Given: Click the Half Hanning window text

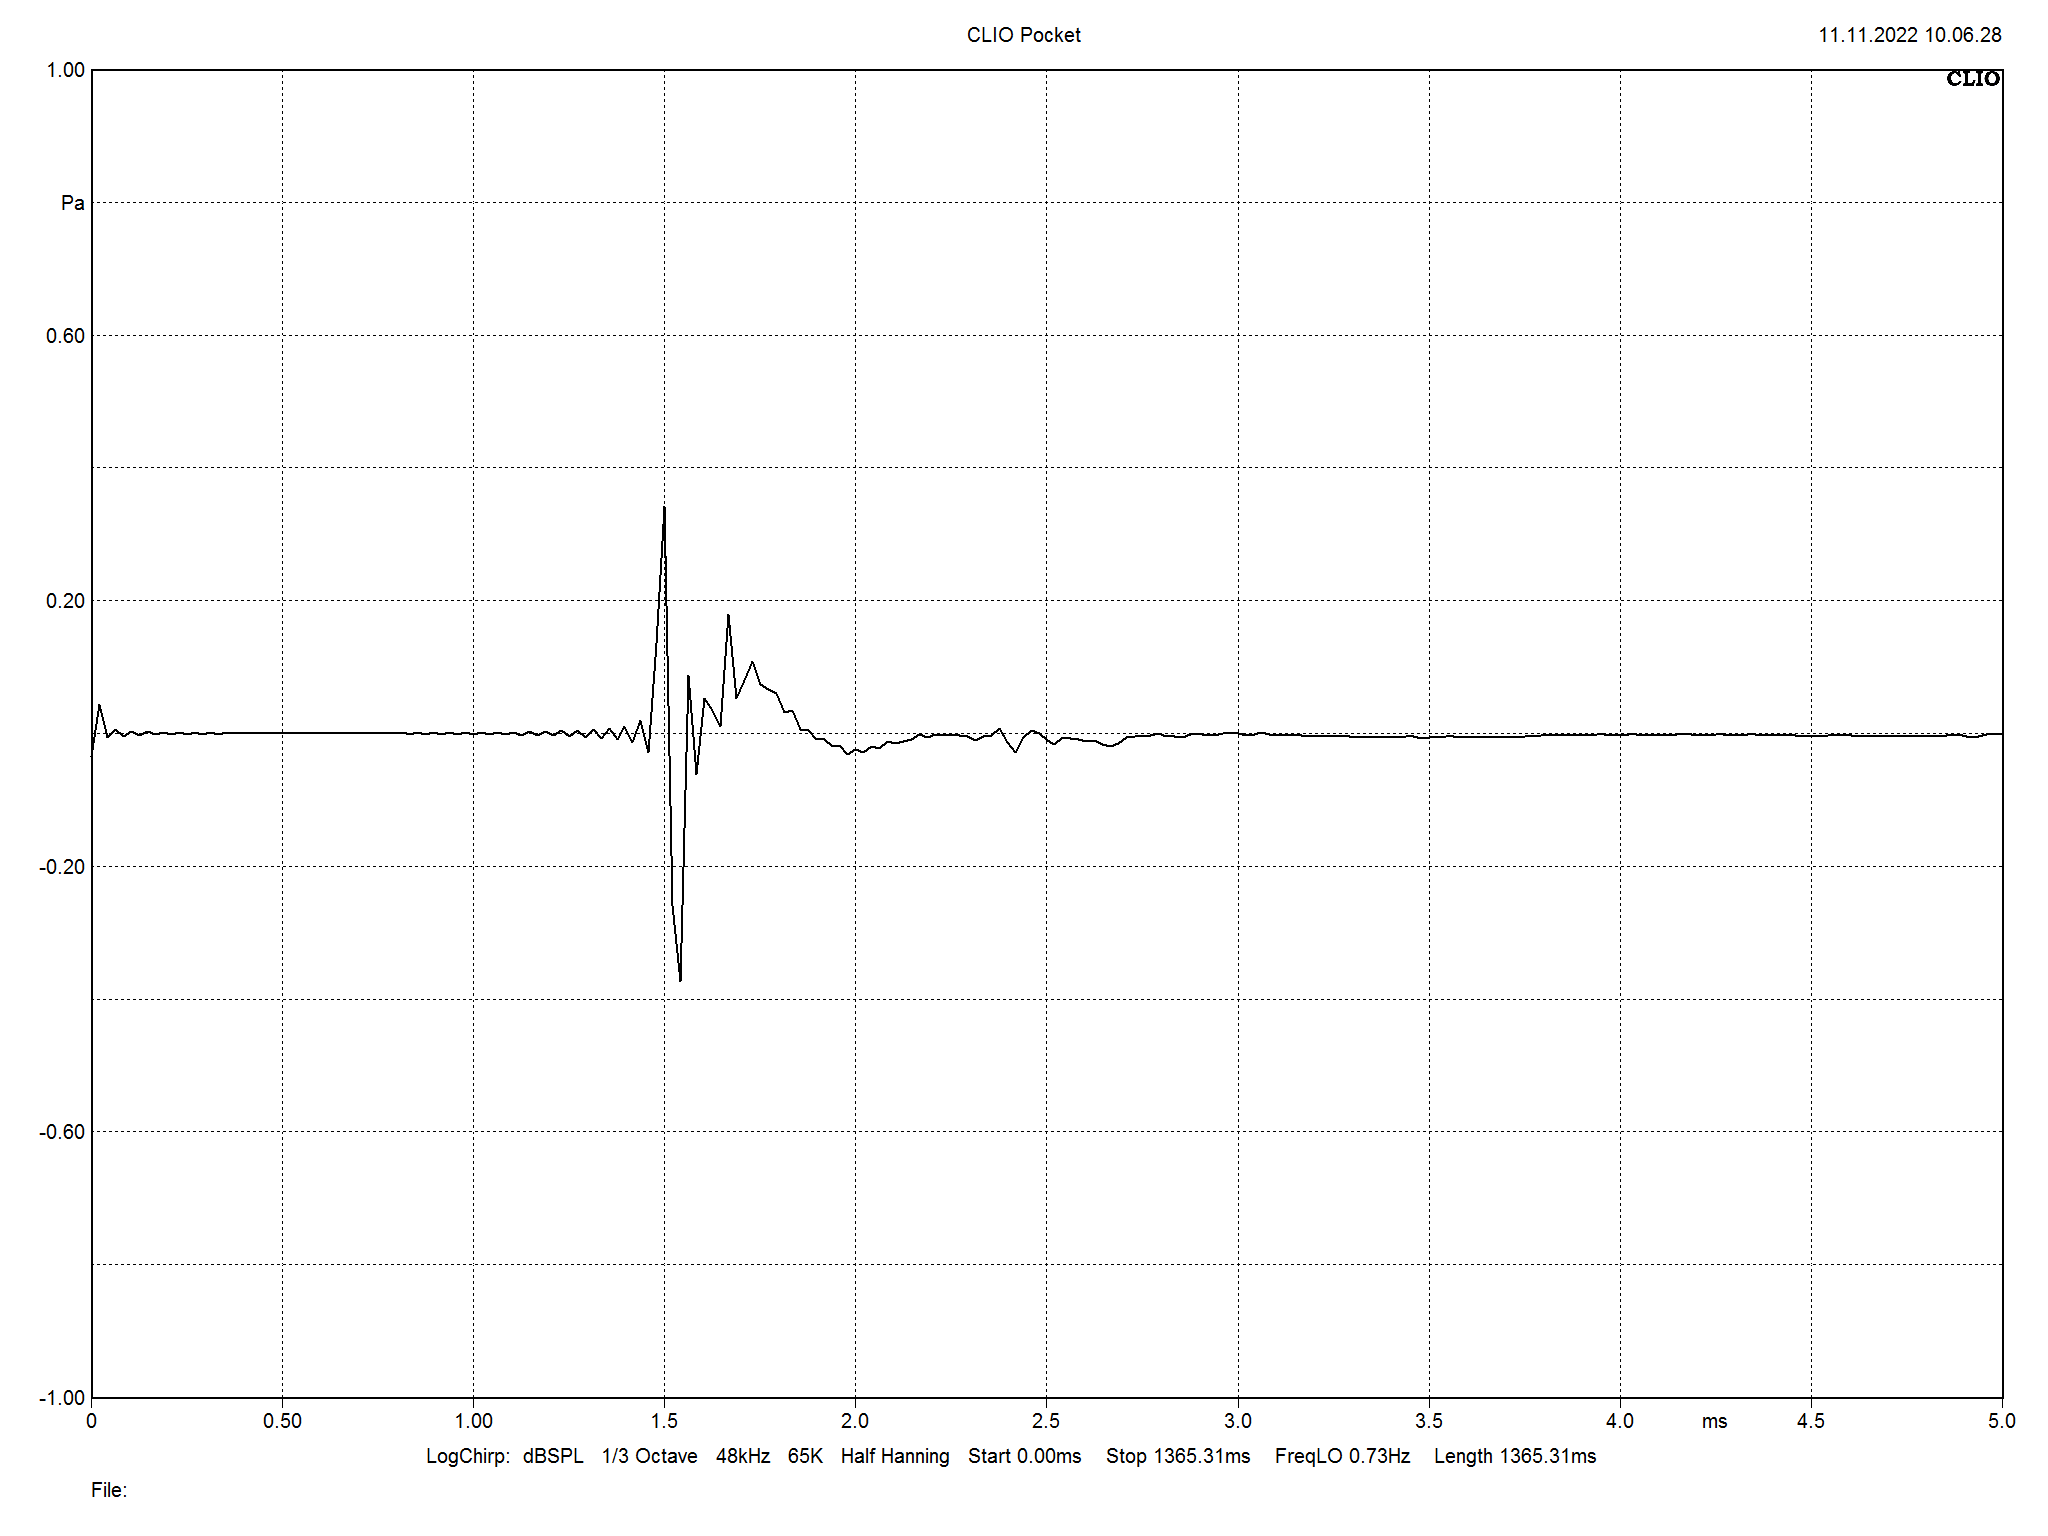Looking at the screenshot, I should (895, 1456).
